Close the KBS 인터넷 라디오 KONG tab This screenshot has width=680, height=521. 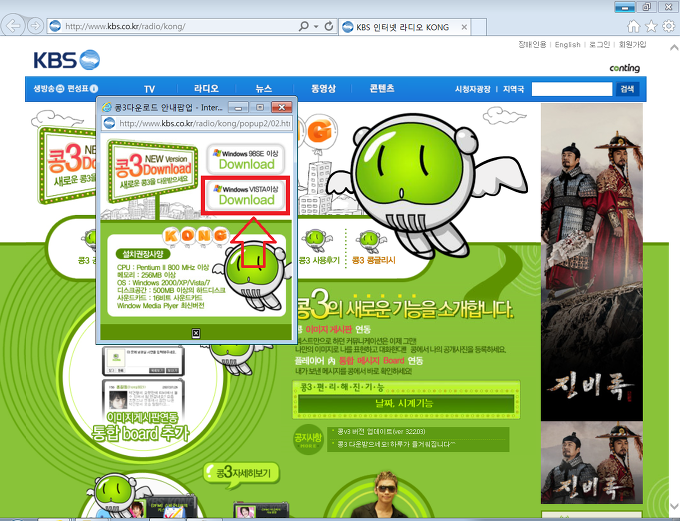click(464, 27)
